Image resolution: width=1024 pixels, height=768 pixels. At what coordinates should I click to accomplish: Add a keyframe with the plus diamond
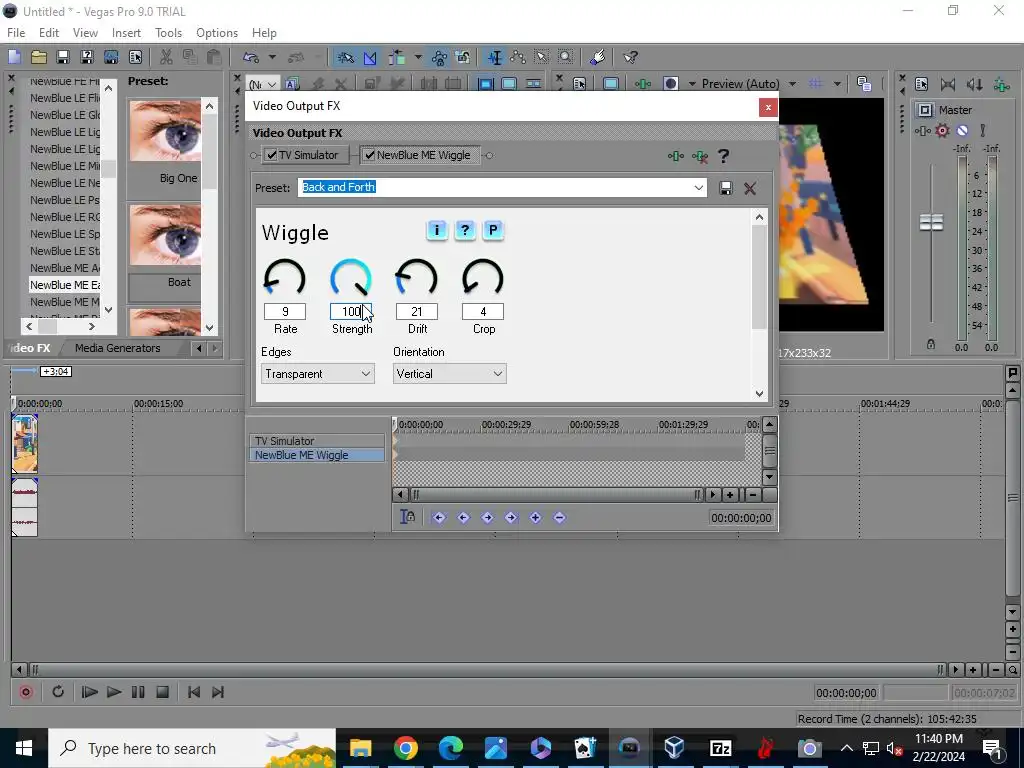point(536,518)
